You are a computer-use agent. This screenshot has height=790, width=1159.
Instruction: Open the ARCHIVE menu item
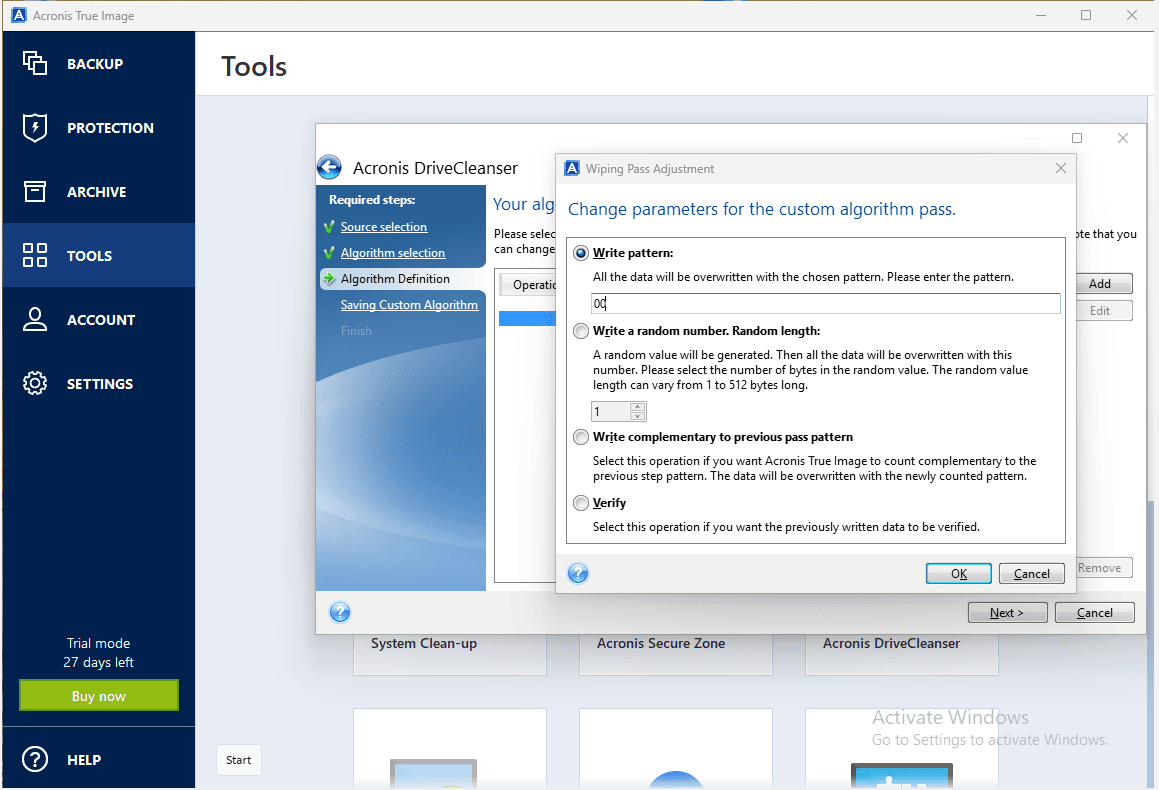point(97,192)
